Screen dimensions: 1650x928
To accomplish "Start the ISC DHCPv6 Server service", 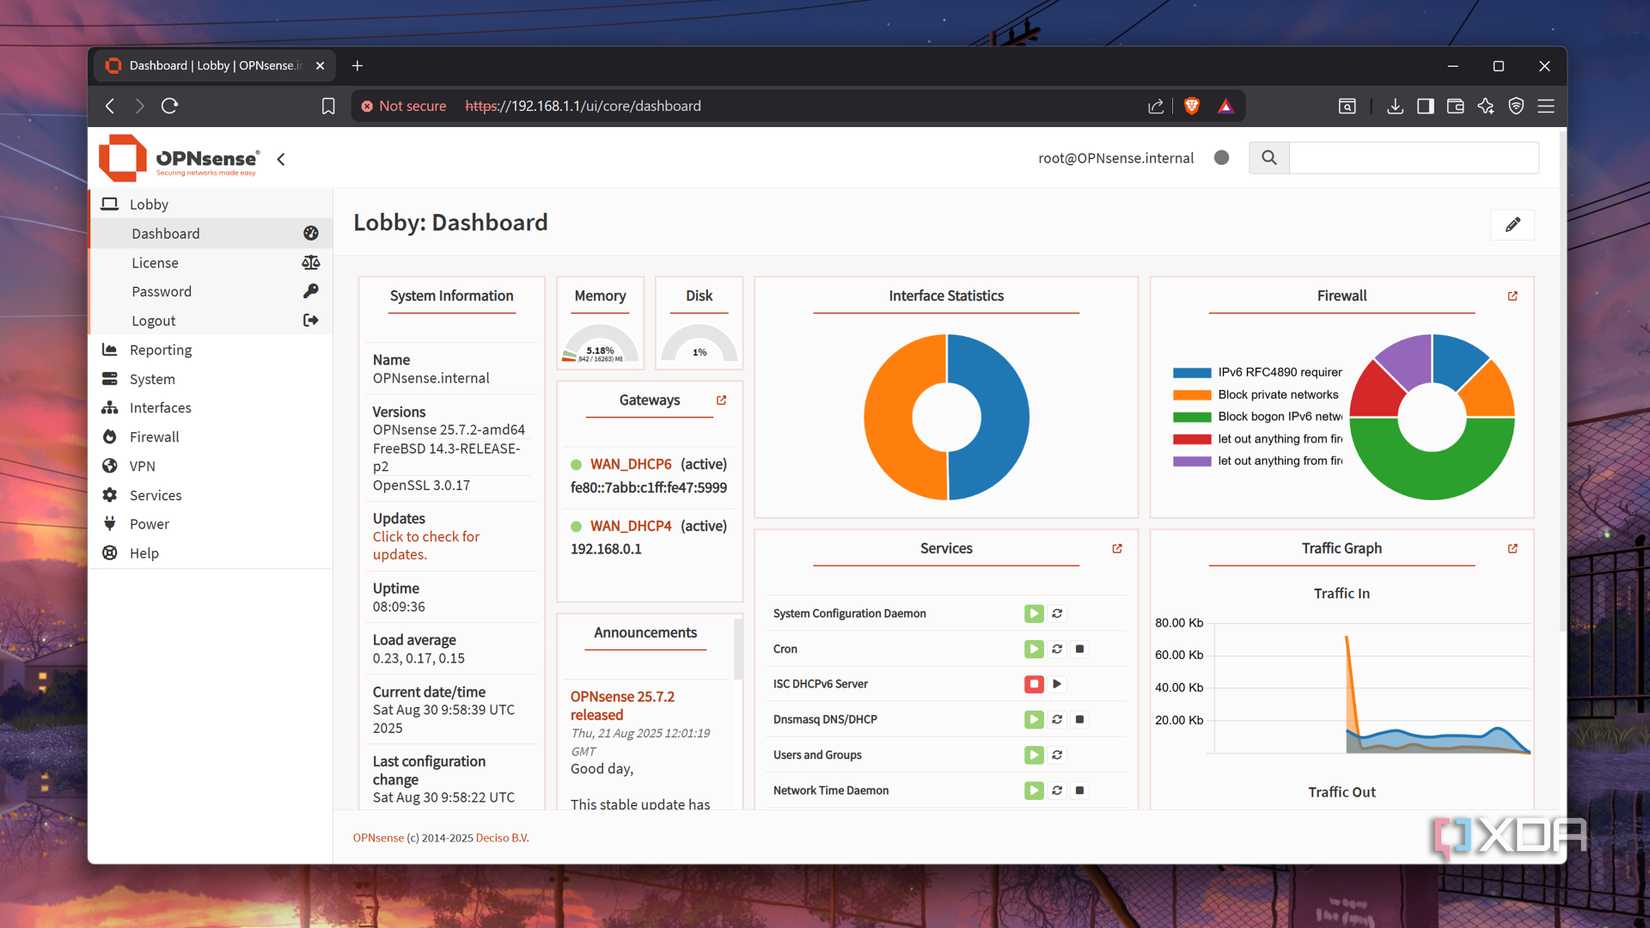I will (x=1058, y=683).
